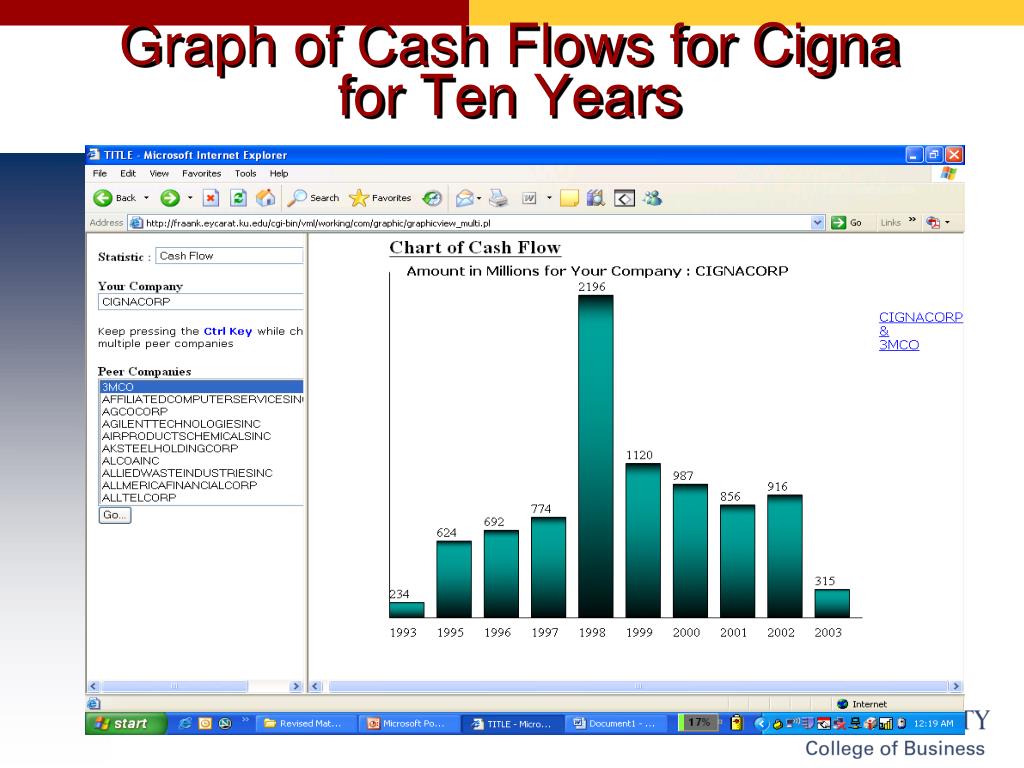Open the Edit menu

tap(128, 173)
